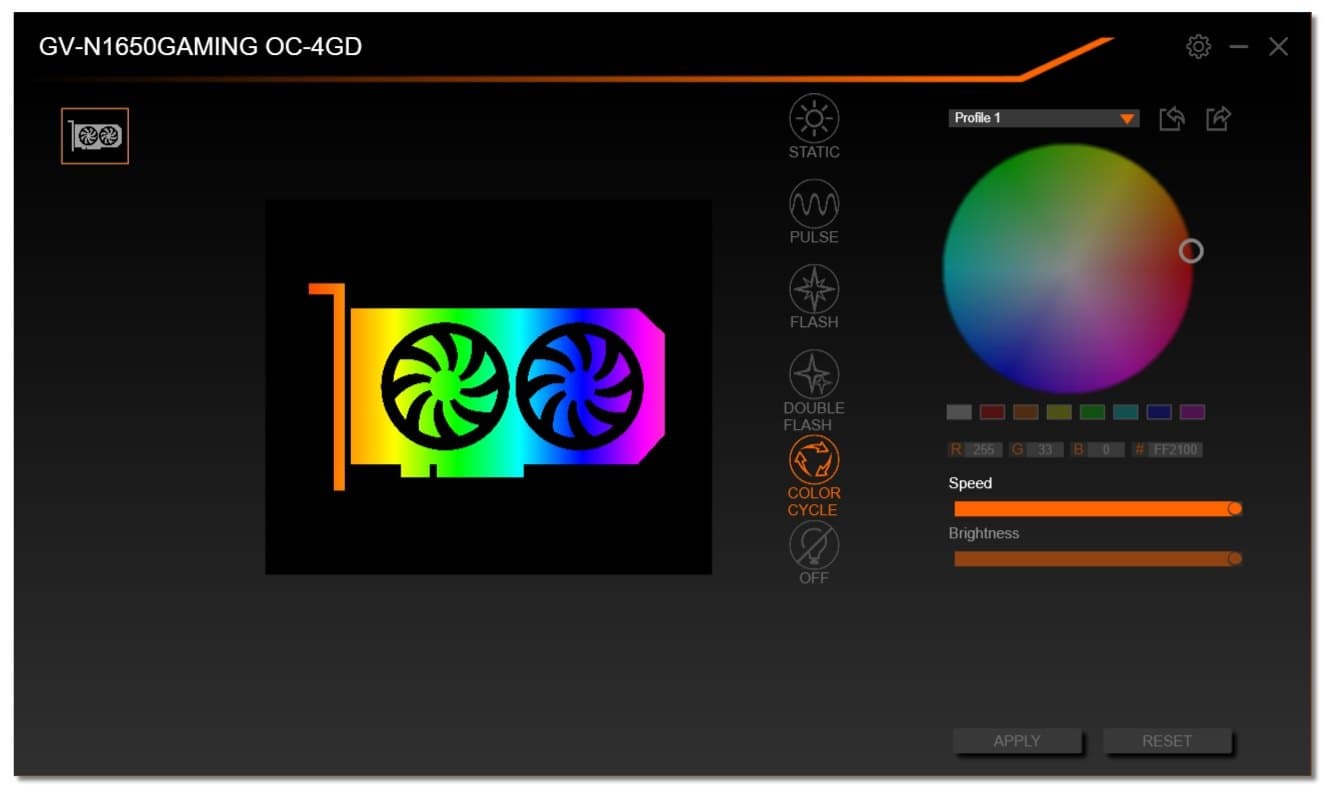The height and width of the screenshot is (788, 1325).
Task: Activate the FLASH lighting mode
Action: coord(814,289)
